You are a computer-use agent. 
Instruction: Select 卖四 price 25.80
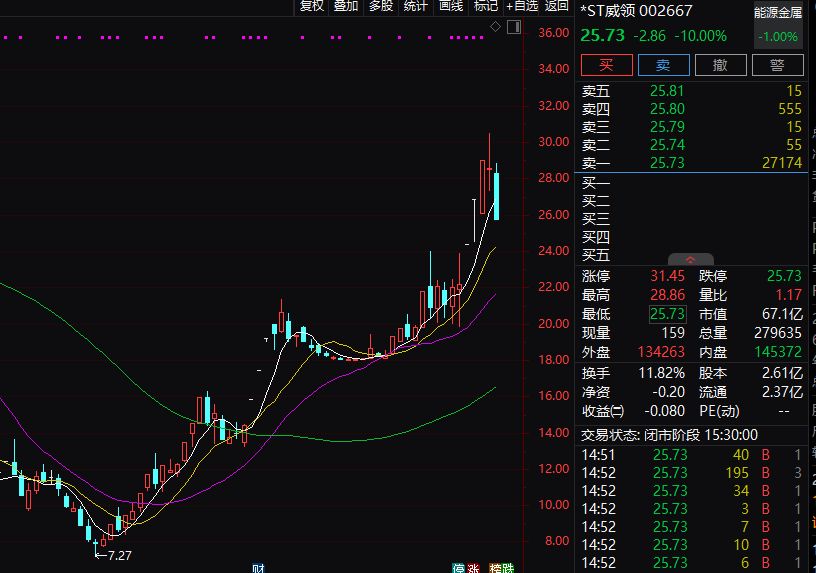(667, 109)
